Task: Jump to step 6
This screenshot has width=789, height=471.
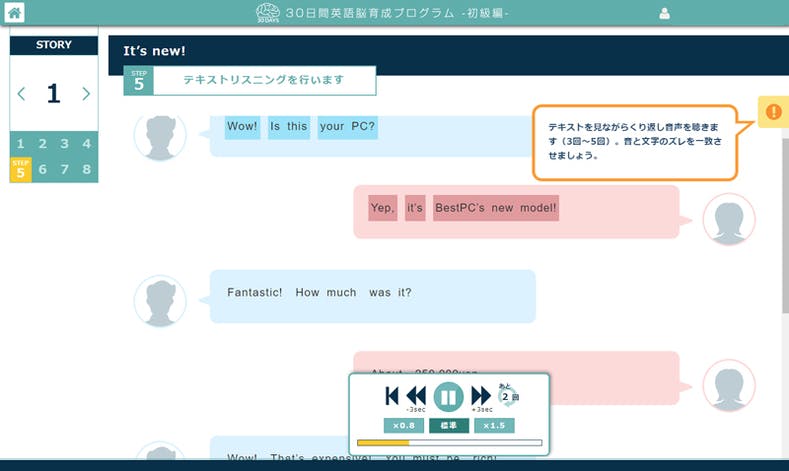Action: pyautogui.click(x=42, y=169)
